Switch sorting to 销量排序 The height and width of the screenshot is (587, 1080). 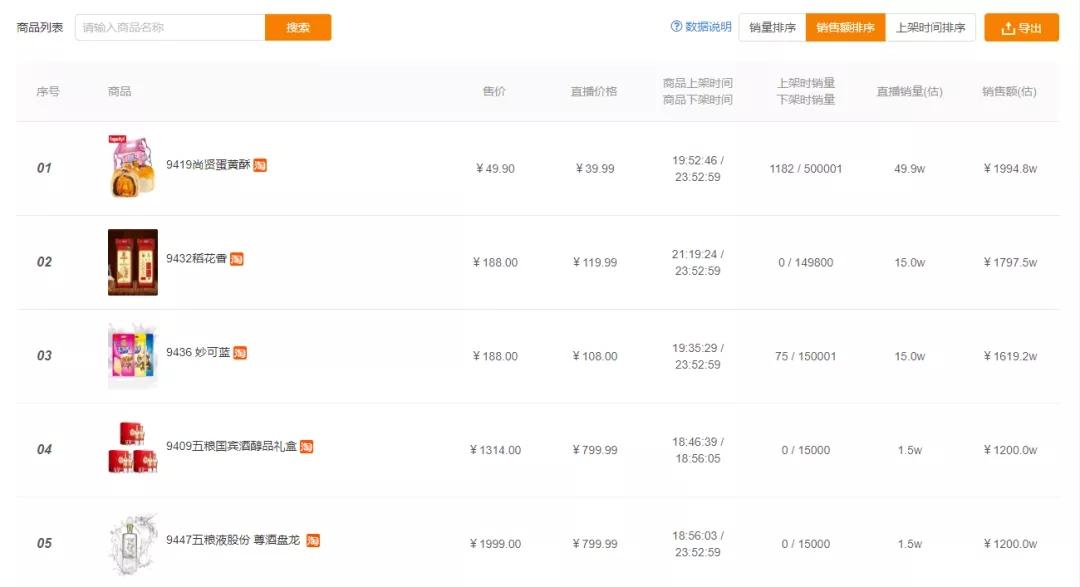pos(772,28)
